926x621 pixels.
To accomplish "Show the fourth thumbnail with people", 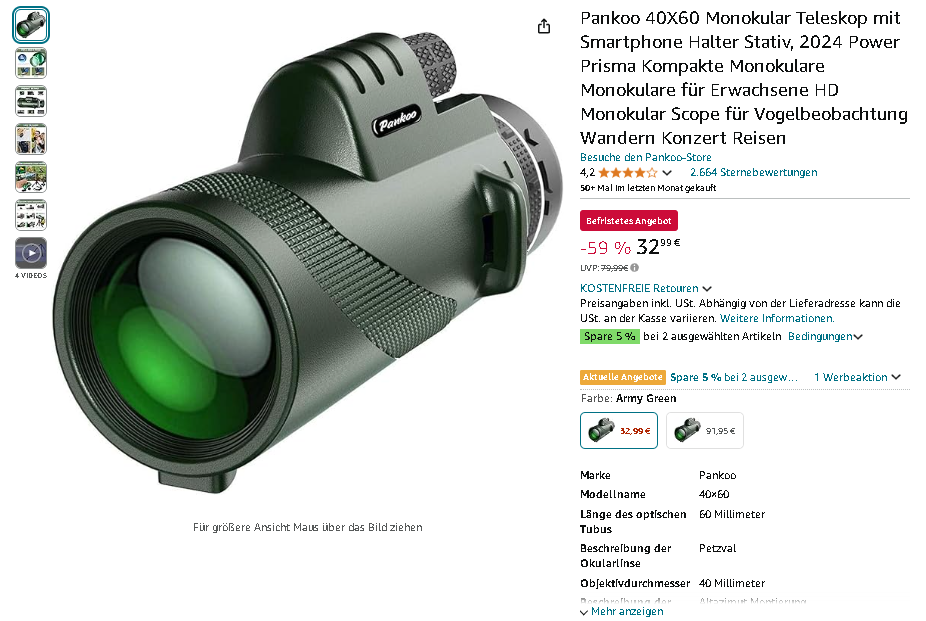I will pyautogui.click(x=31, y=139).
